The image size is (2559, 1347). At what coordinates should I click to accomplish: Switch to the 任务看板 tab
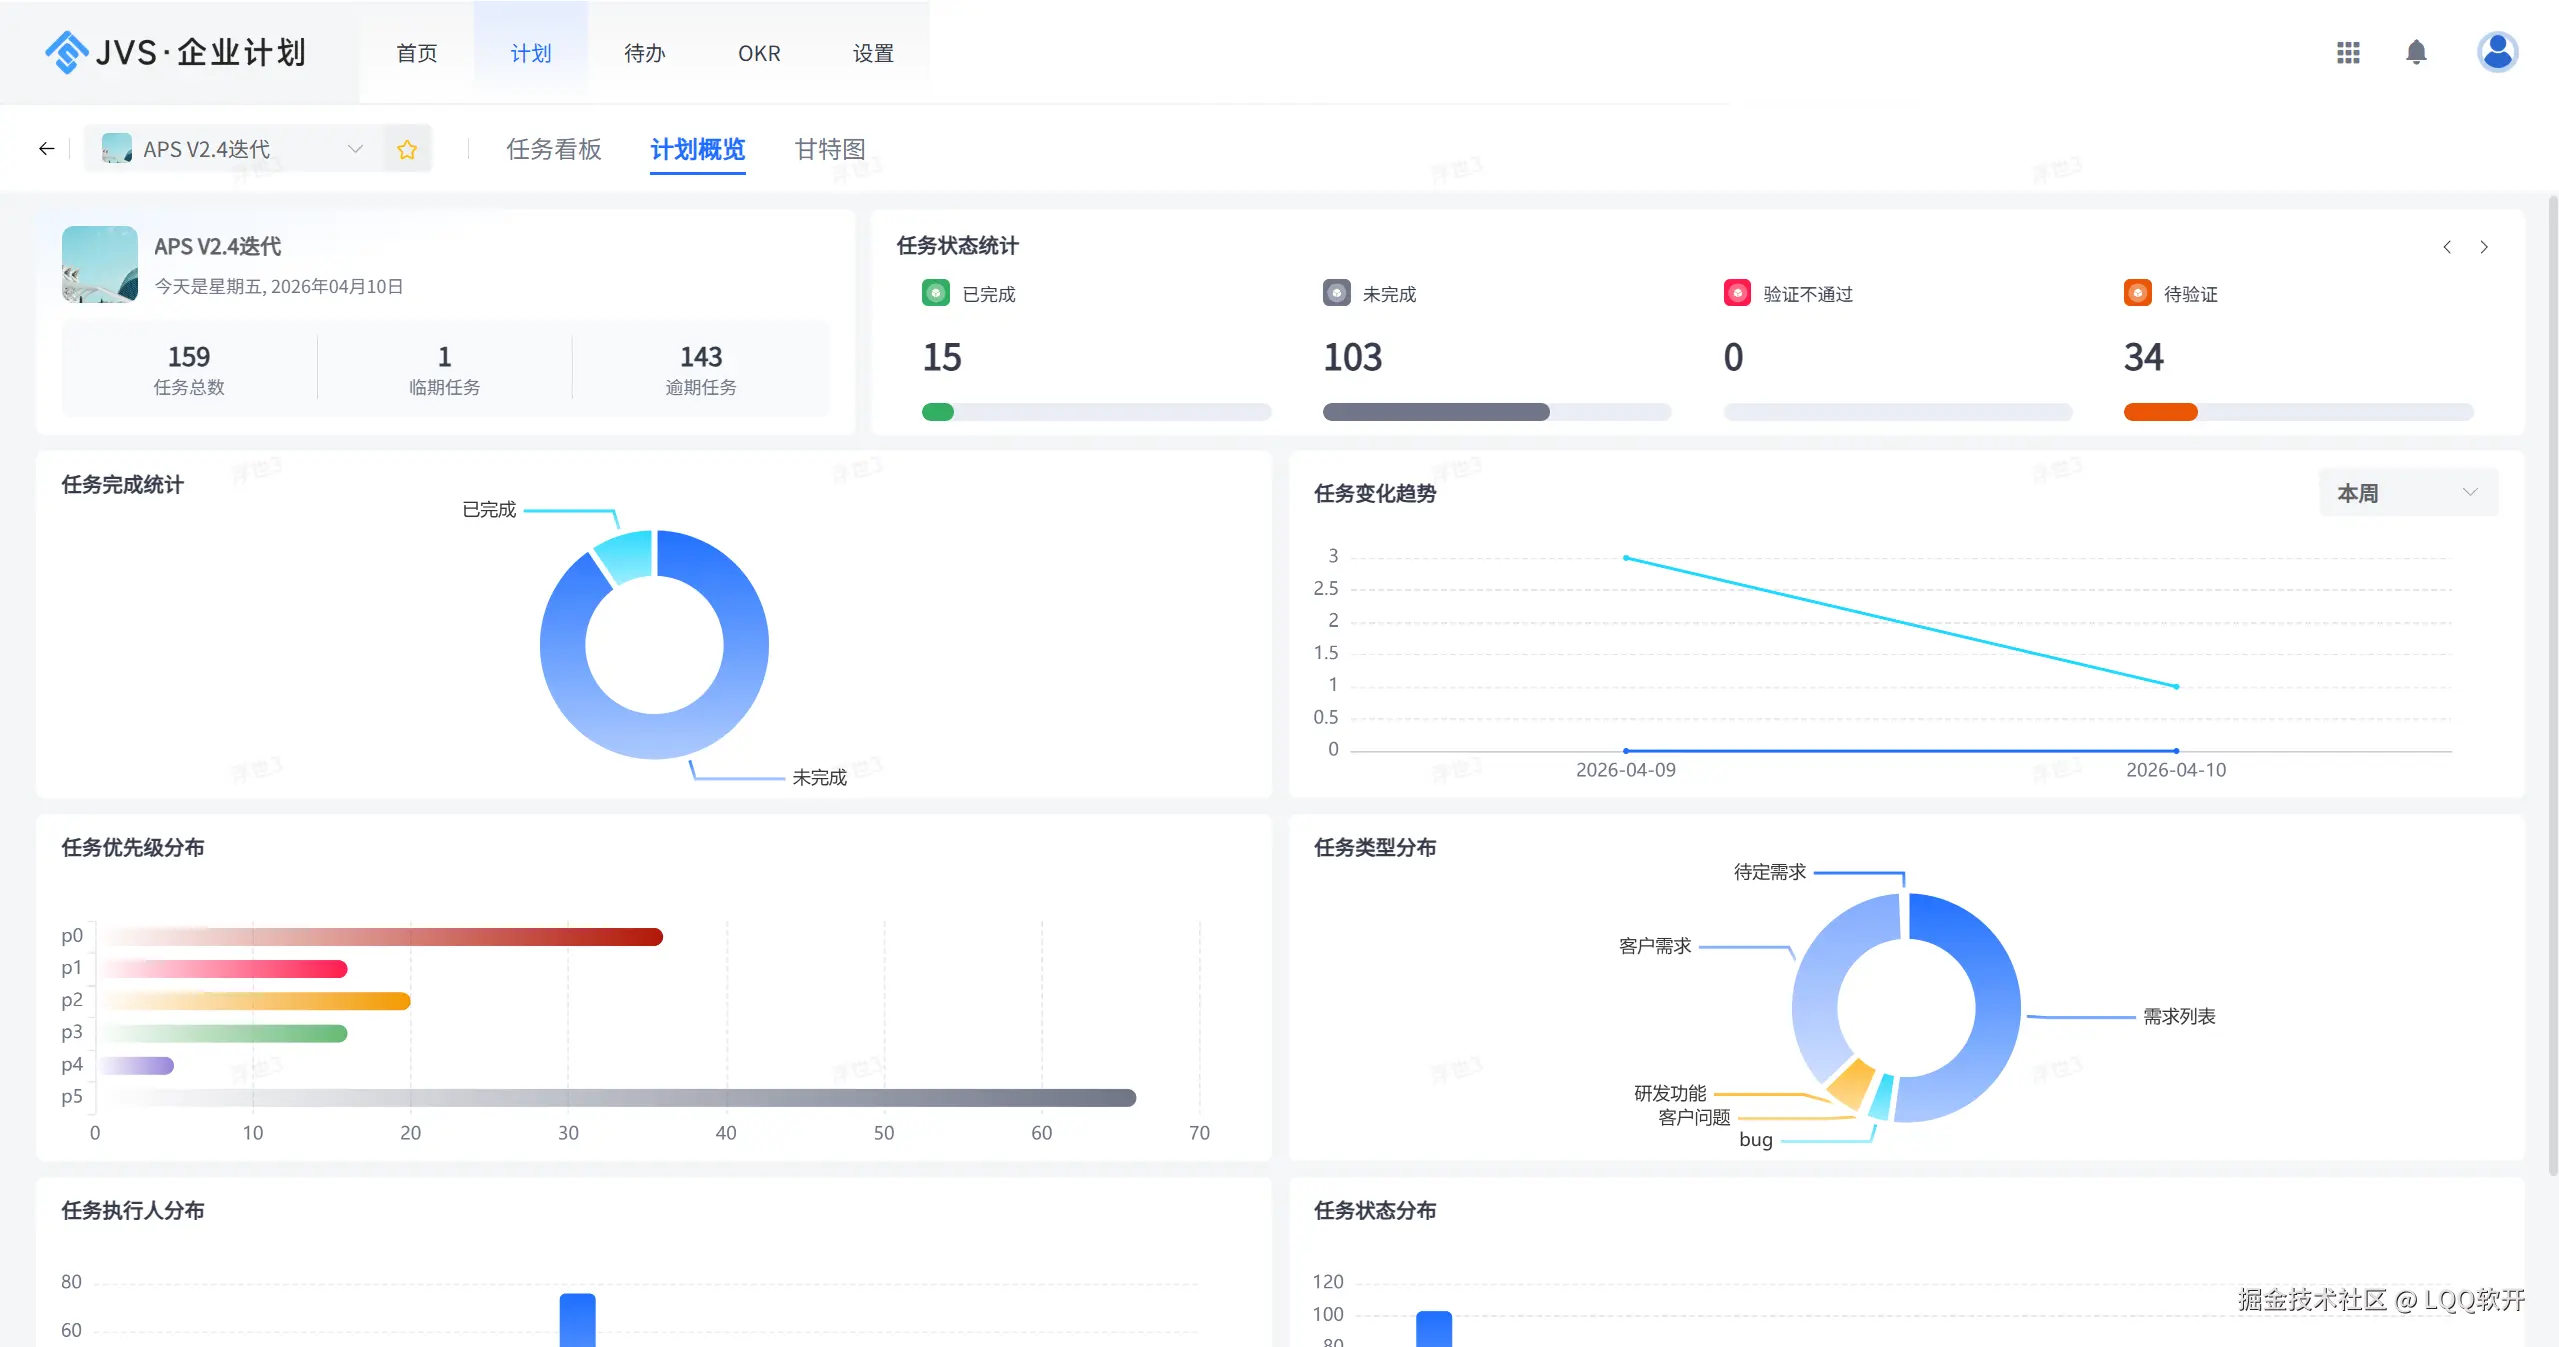click(553, 150)
